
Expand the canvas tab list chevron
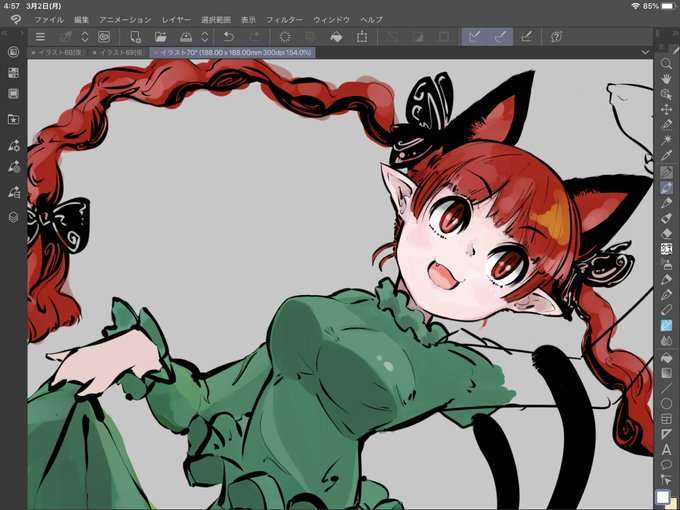coord(645,52)
